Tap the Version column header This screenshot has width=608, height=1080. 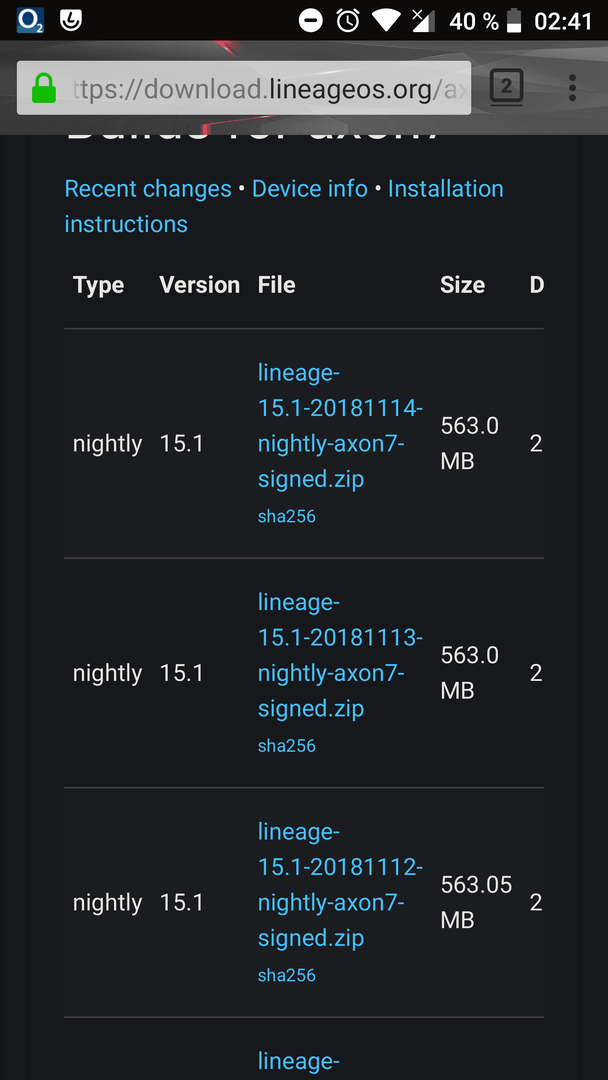coord(200,285)
